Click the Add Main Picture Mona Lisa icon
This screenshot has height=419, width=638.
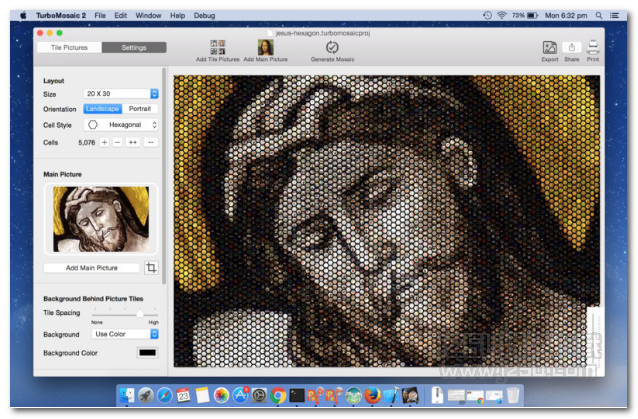pyautogui.click(x=265, y=48)
